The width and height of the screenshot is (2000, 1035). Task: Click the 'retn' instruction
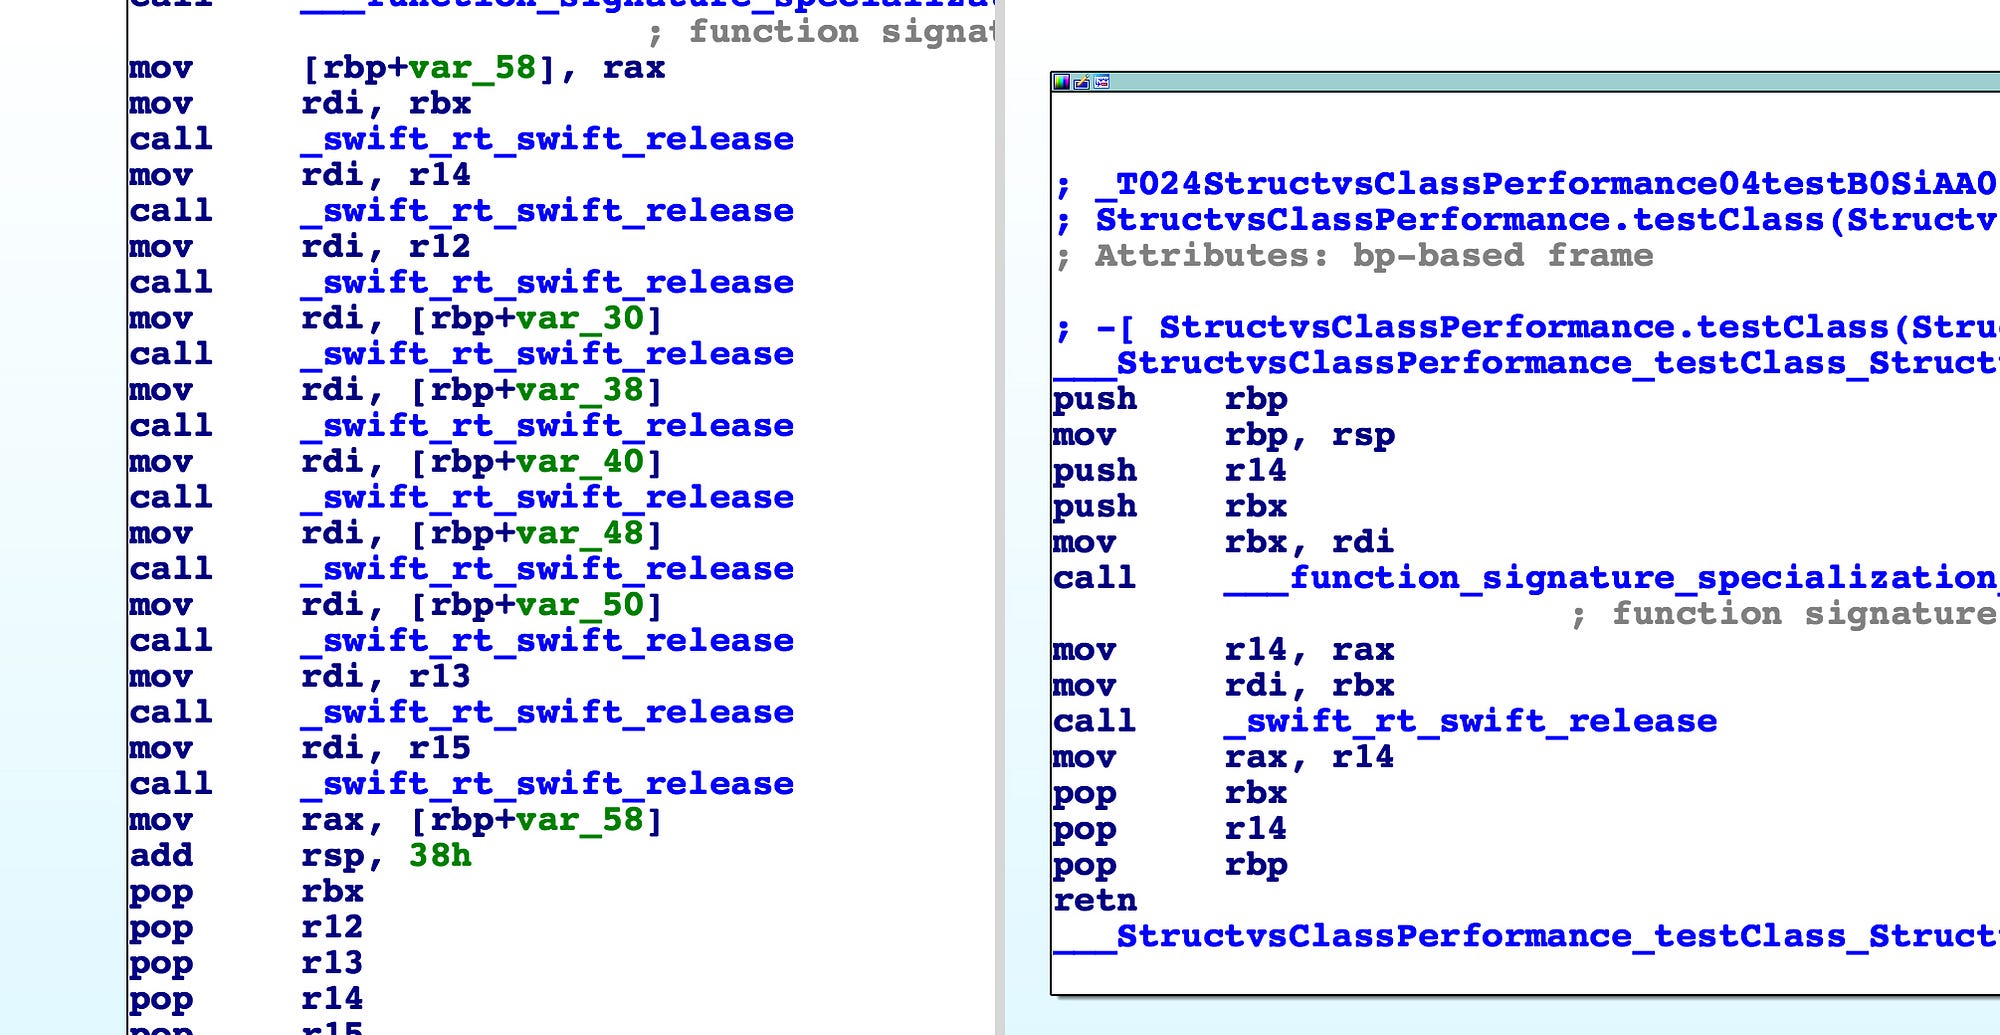click(x=1095, y=901)
